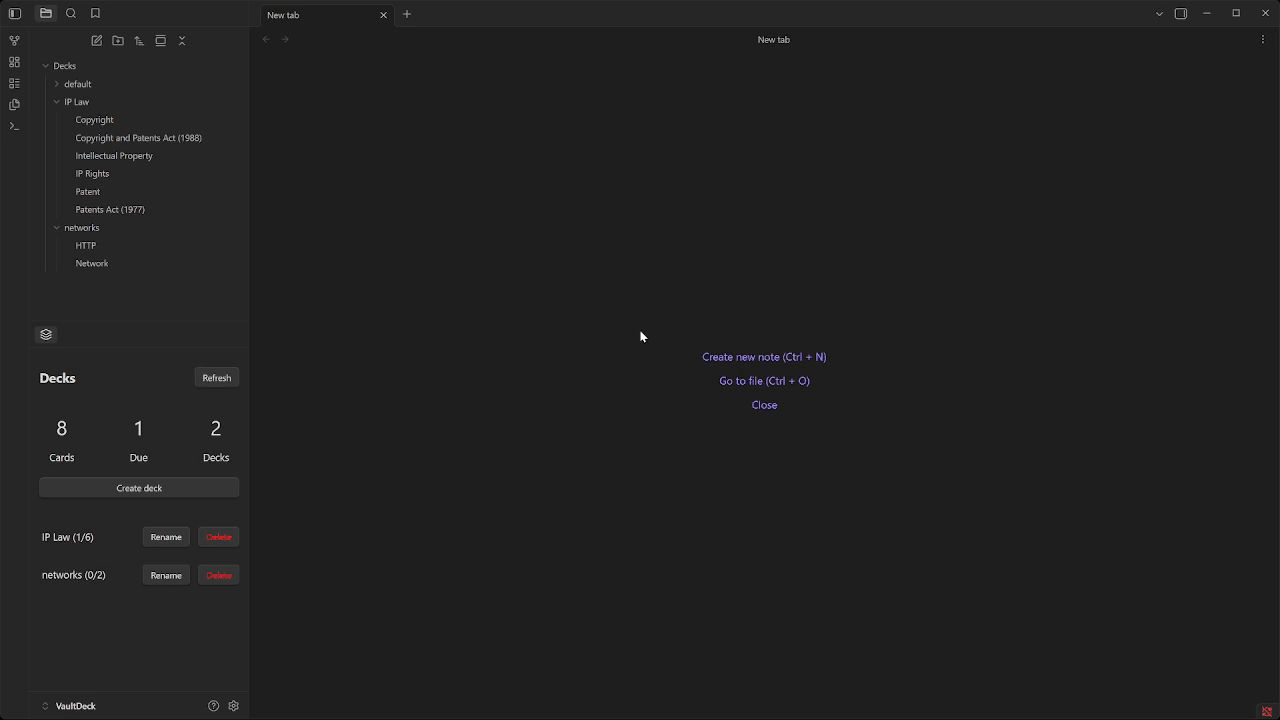Collapse the networks deck

(x=57, y=227)
